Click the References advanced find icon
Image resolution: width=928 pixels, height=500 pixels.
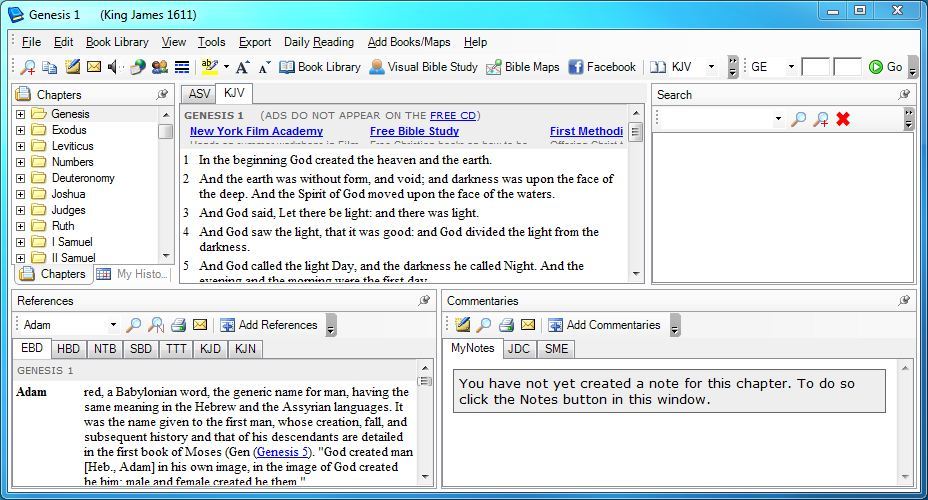click(156, 325)
